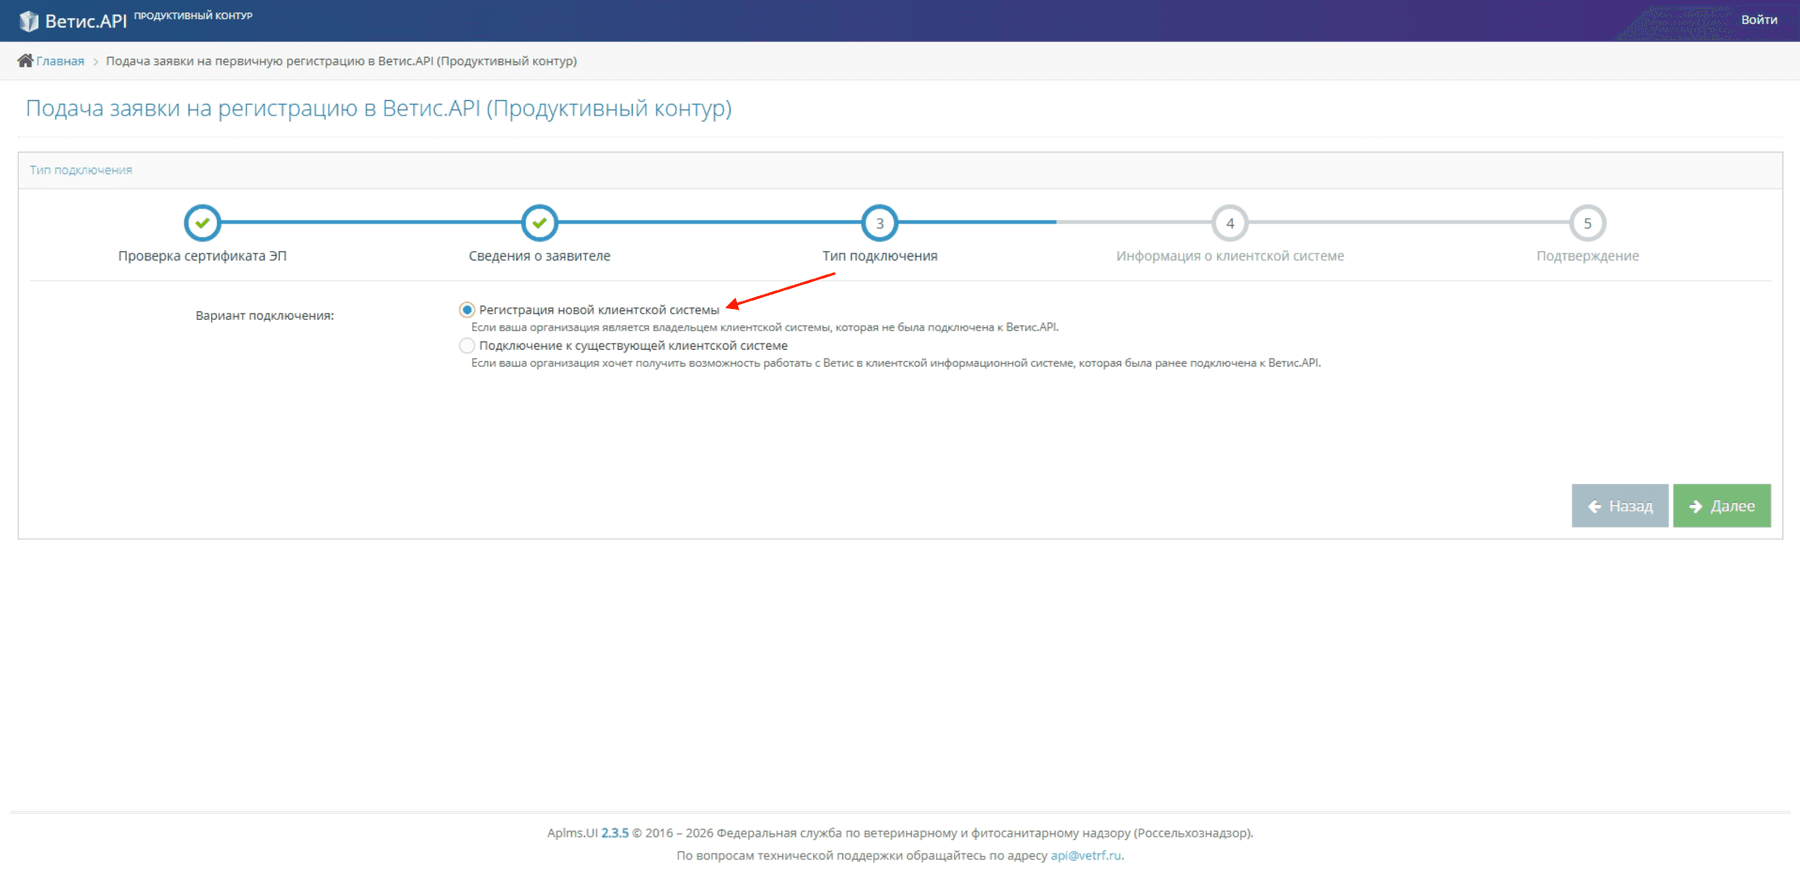Click step 4 circle Информация о клиентской системе
Viewport: 1800px width, 871px height.
[1230, 223]
